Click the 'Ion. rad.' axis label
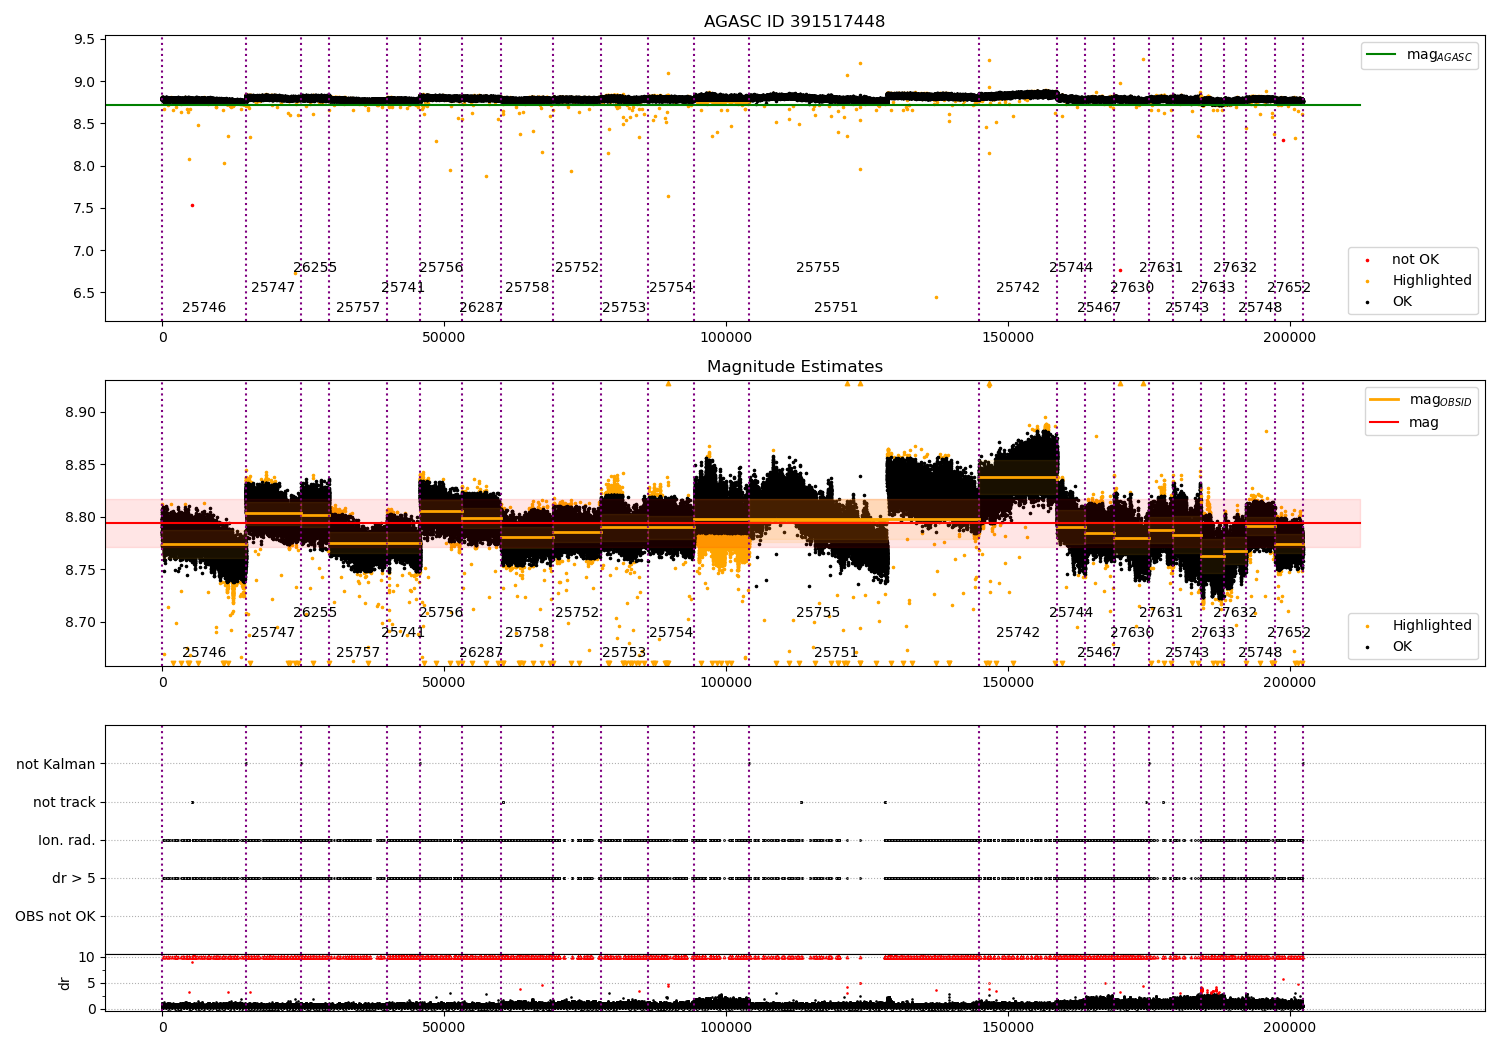The height and width of the screenshot is (1050, 1500). [x=67, y=840]
